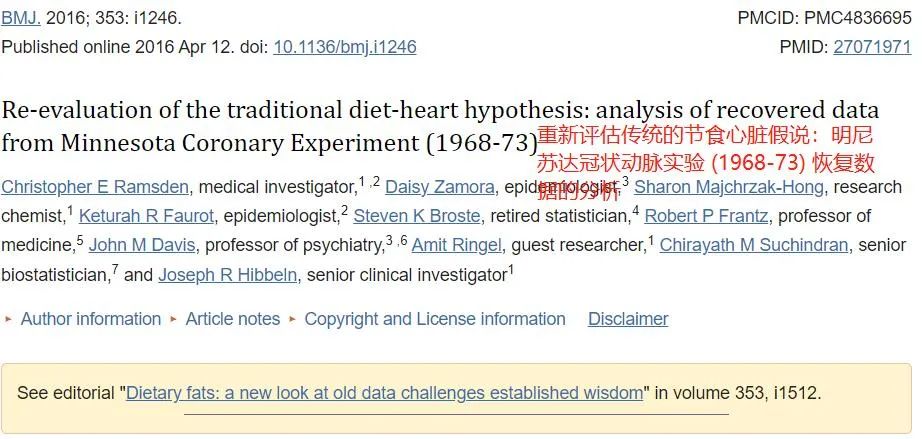922x439 pixels.
Task: Open the Disclaimer link
Action: tap(628, 319)
